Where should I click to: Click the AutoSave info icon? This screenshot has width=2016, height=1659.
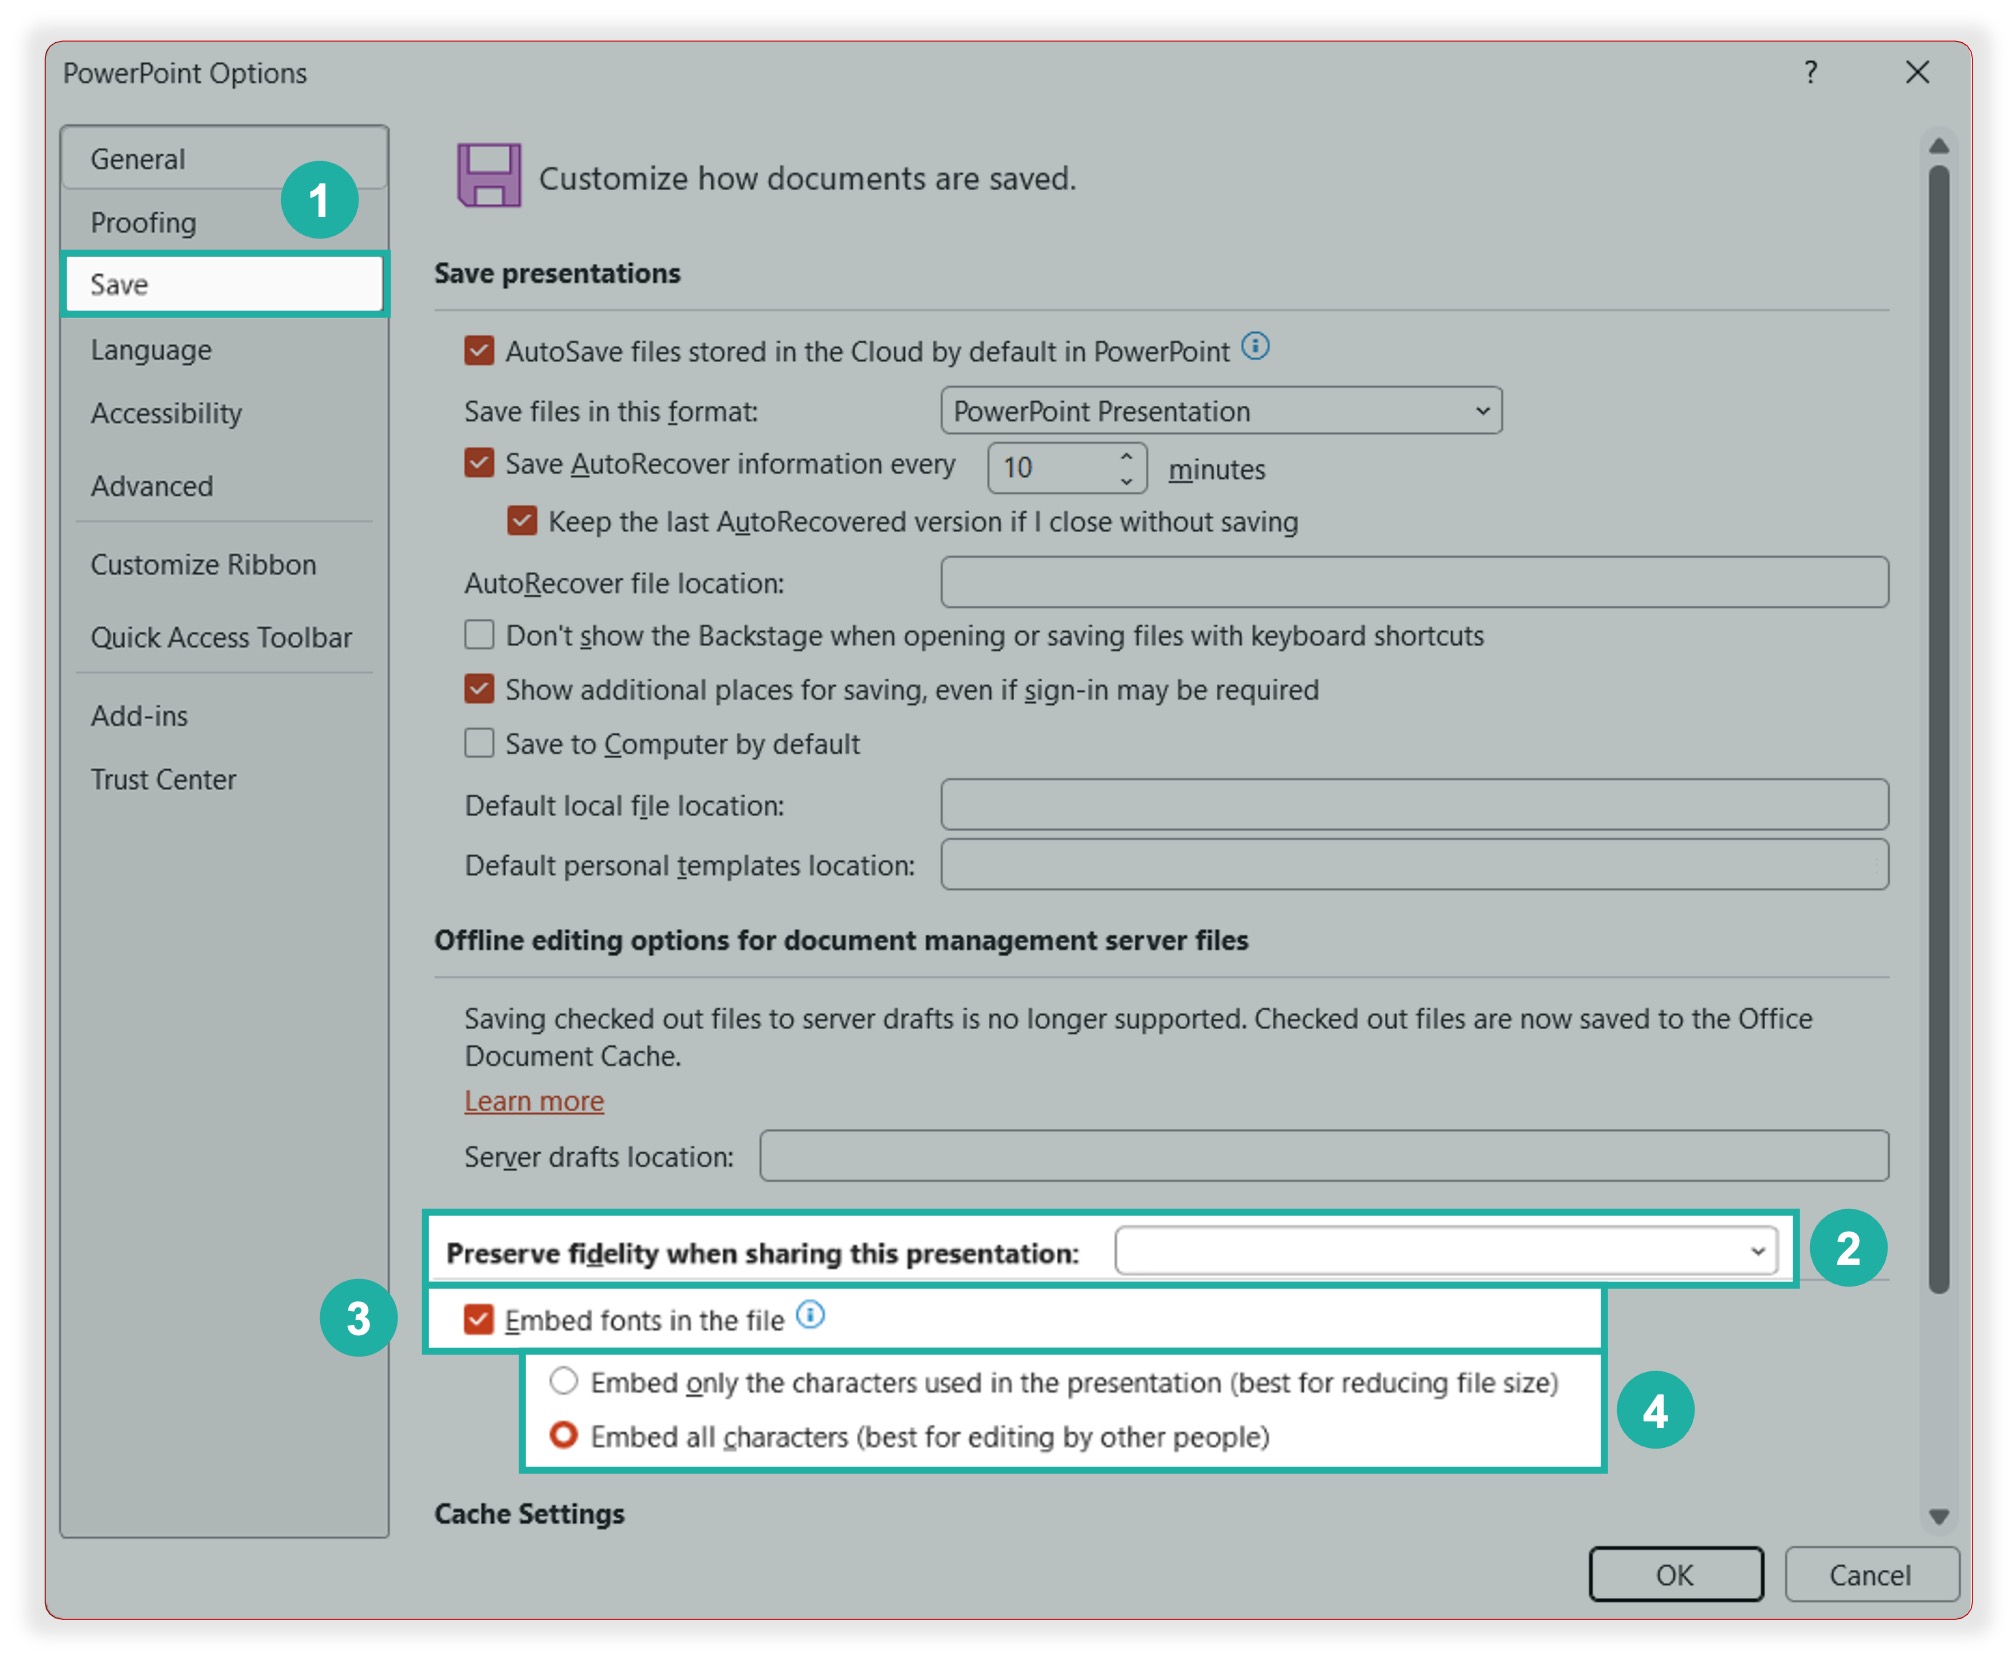(x=1255, y=346)
